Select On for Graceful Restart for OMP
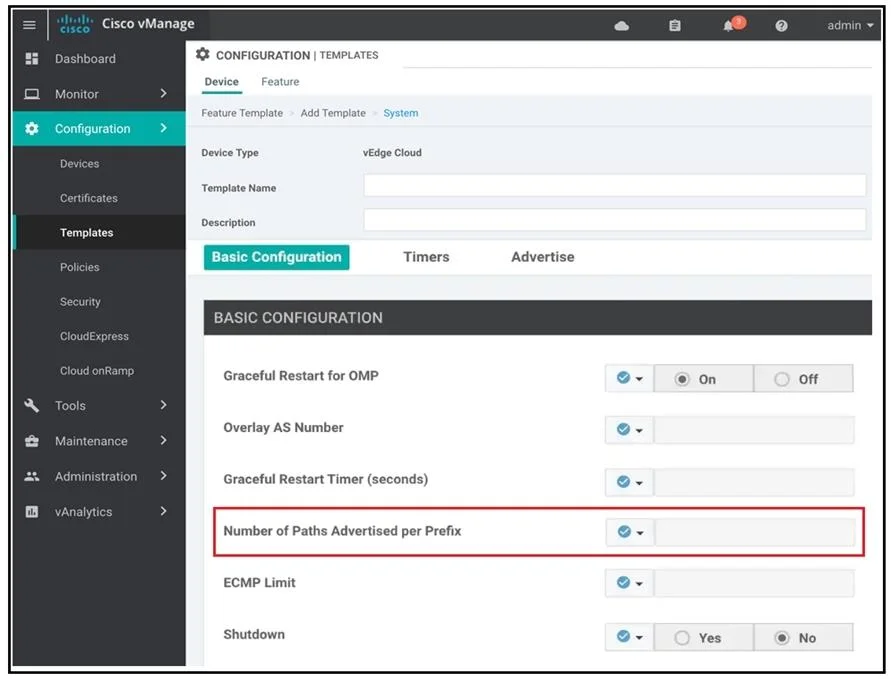The image size is (891, 679). click(703, 379)
